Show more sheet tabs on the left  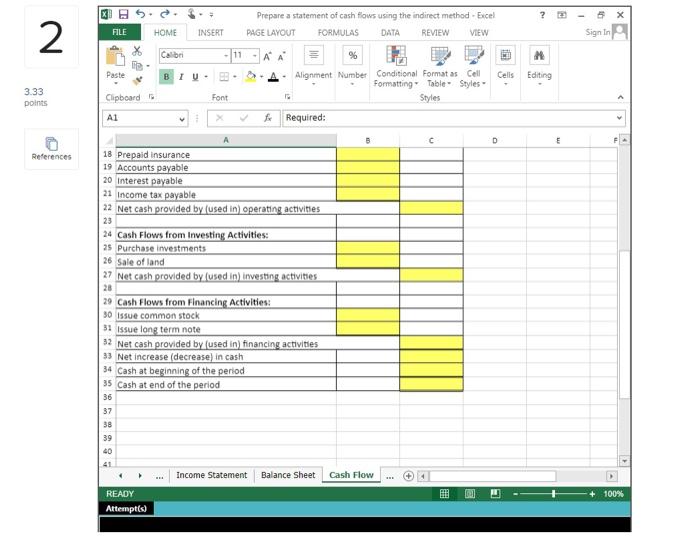(x=159, y=476)
